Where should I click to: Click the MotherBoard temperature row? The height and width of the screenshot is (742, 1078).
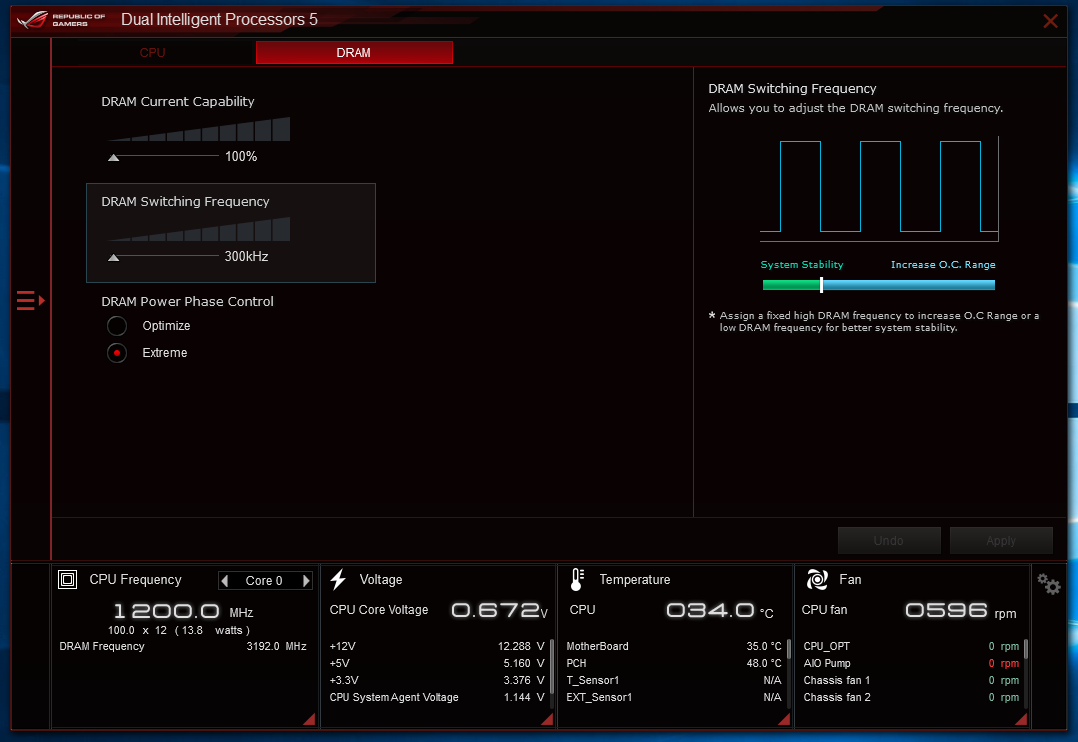click(674, 646)
